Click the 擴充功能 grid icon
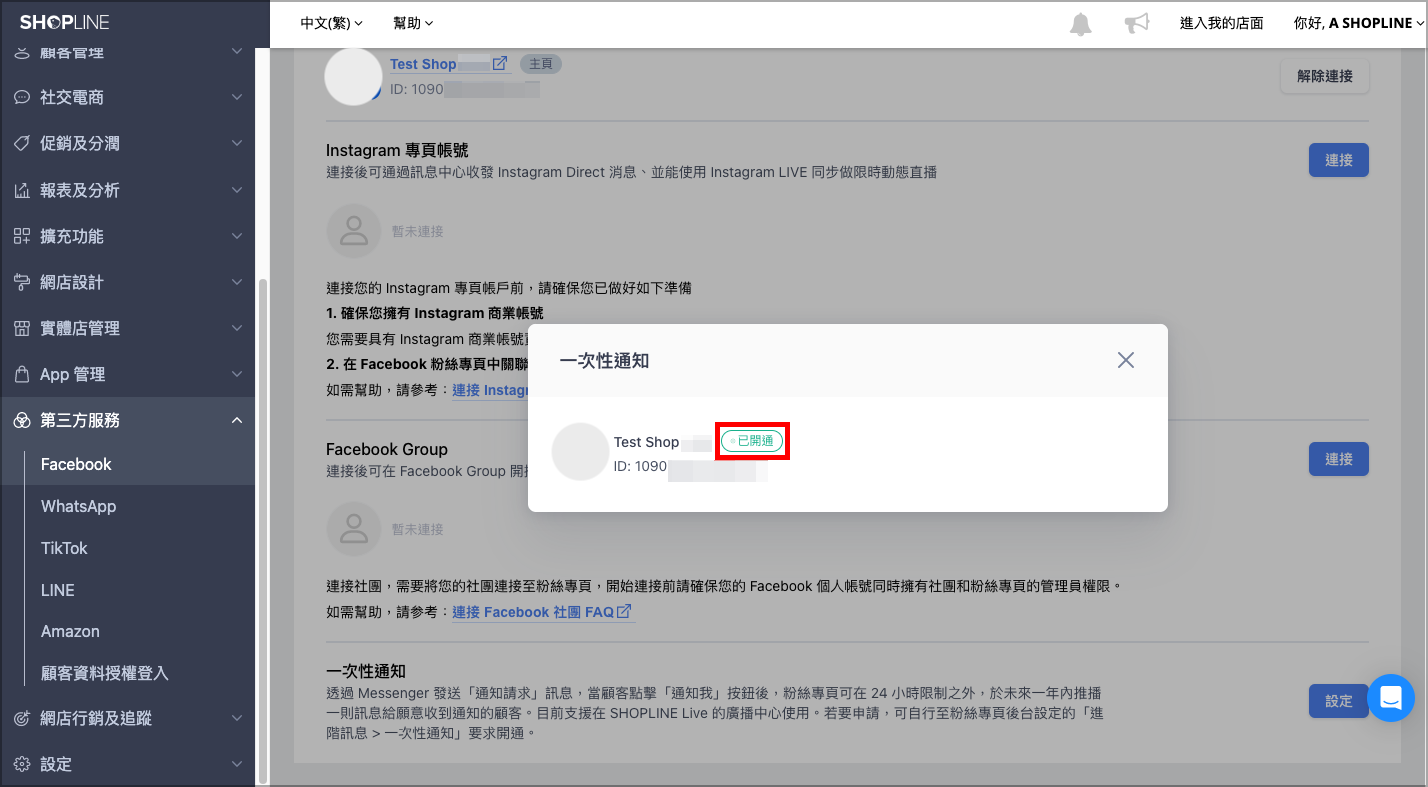Viewport: 1428px width, 787px height. click(22, 236)
